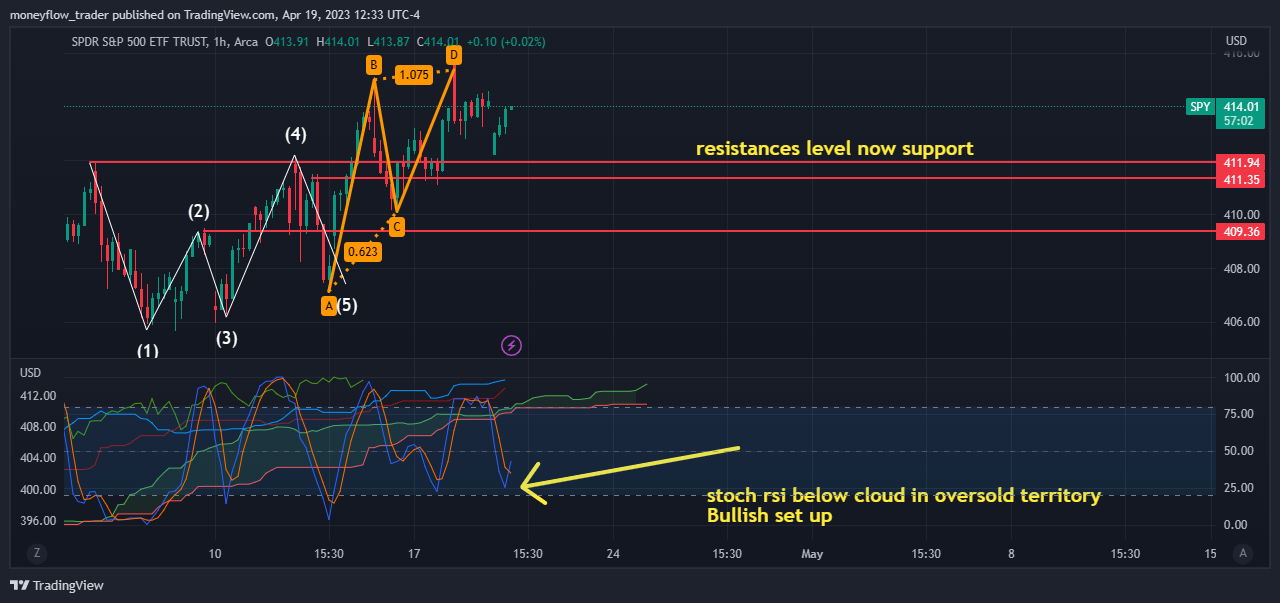Click the 100.00 indicator axis value
Viewport: 1280px width, 603px height.
1240,378
